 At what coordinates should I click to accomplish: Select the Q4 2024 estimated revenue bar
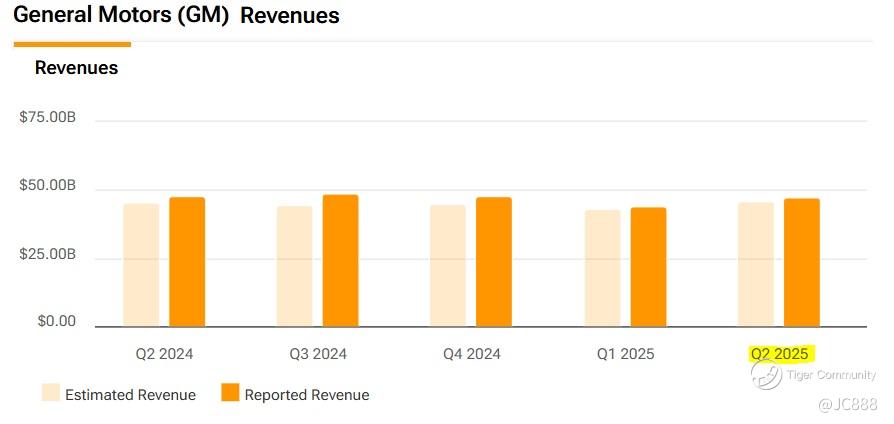(x=448, y=266)
